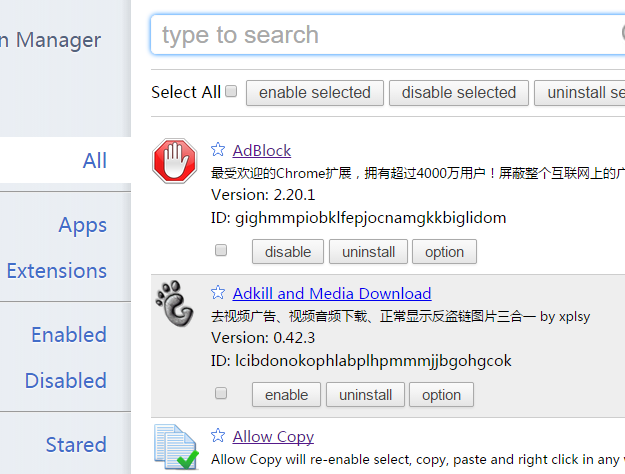Enable Adkill and Media Download
The height and width of the screenshot is (474, 625).
286,395
